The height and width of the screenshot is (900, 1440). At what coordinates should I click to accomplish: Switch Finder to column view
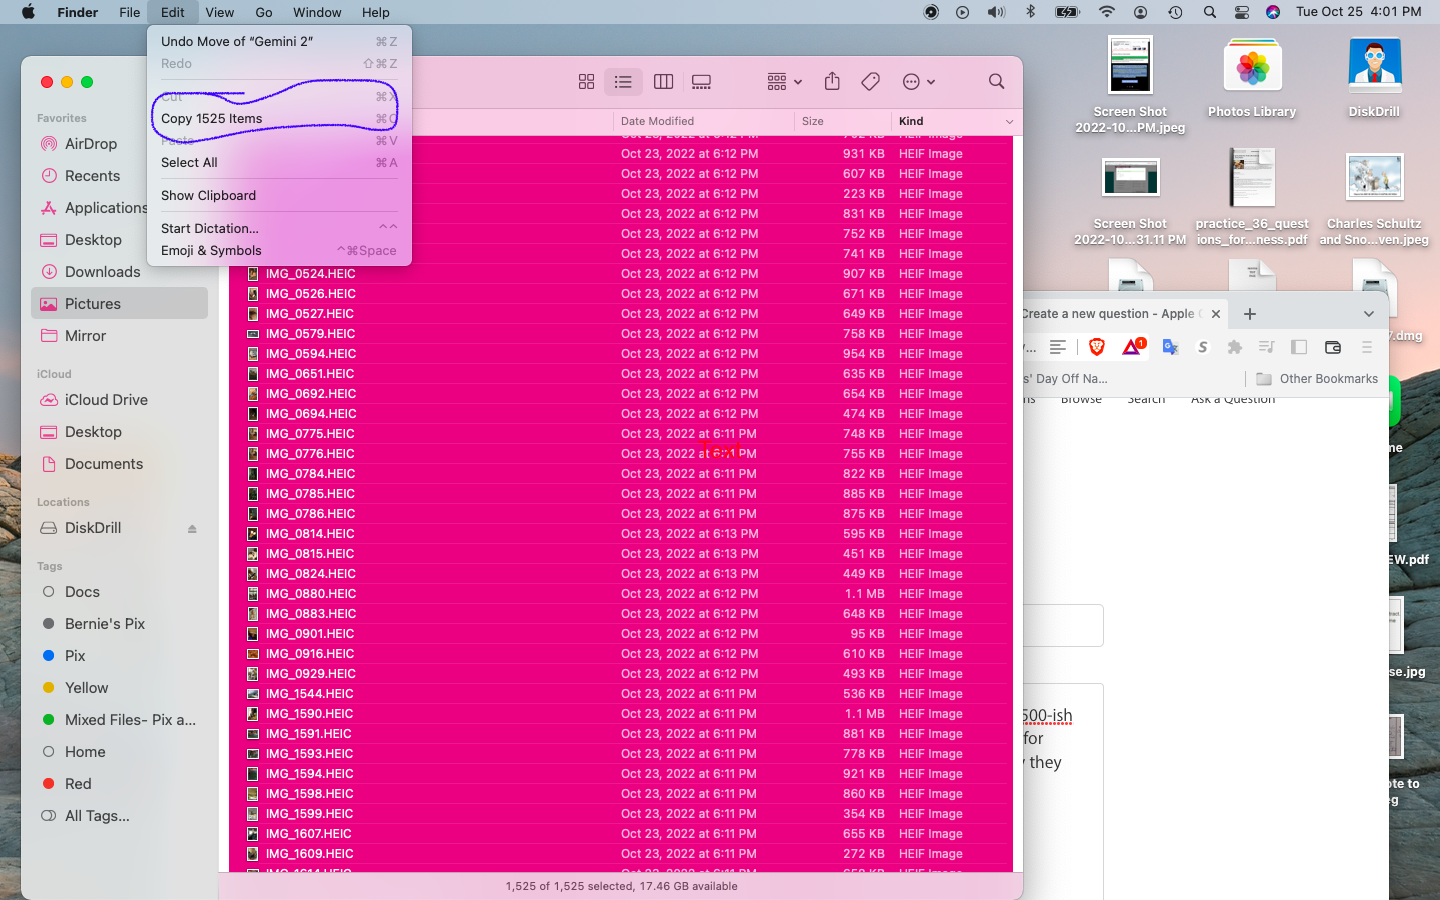(x=663, y=82)
